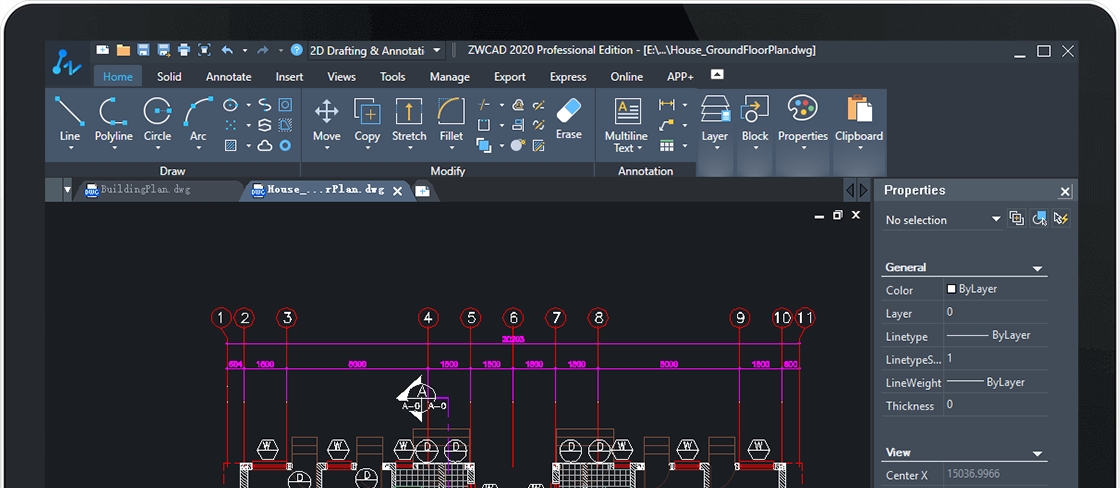The width and height of the screenshot is (1120, 488).
Task: Click the LineWeight ByLayer value
Action: click(x=996, y=382)
